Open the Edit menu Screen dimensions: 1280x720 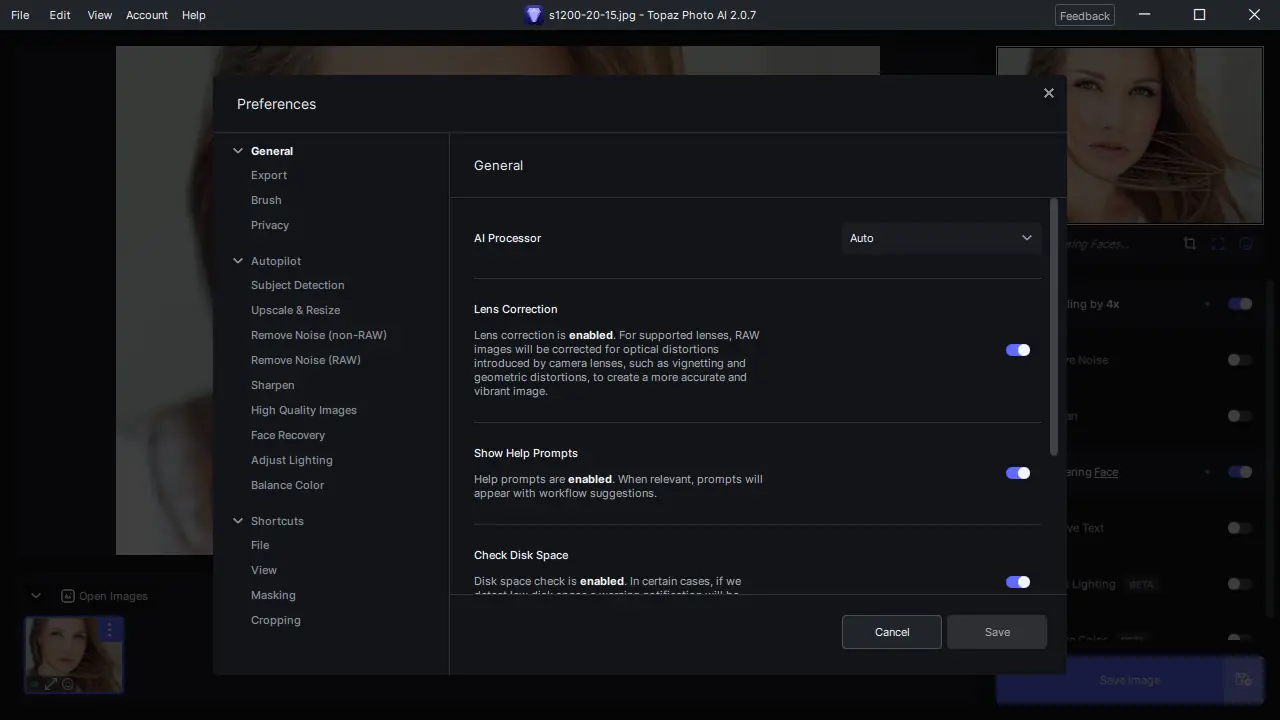[x=60, y=15]
